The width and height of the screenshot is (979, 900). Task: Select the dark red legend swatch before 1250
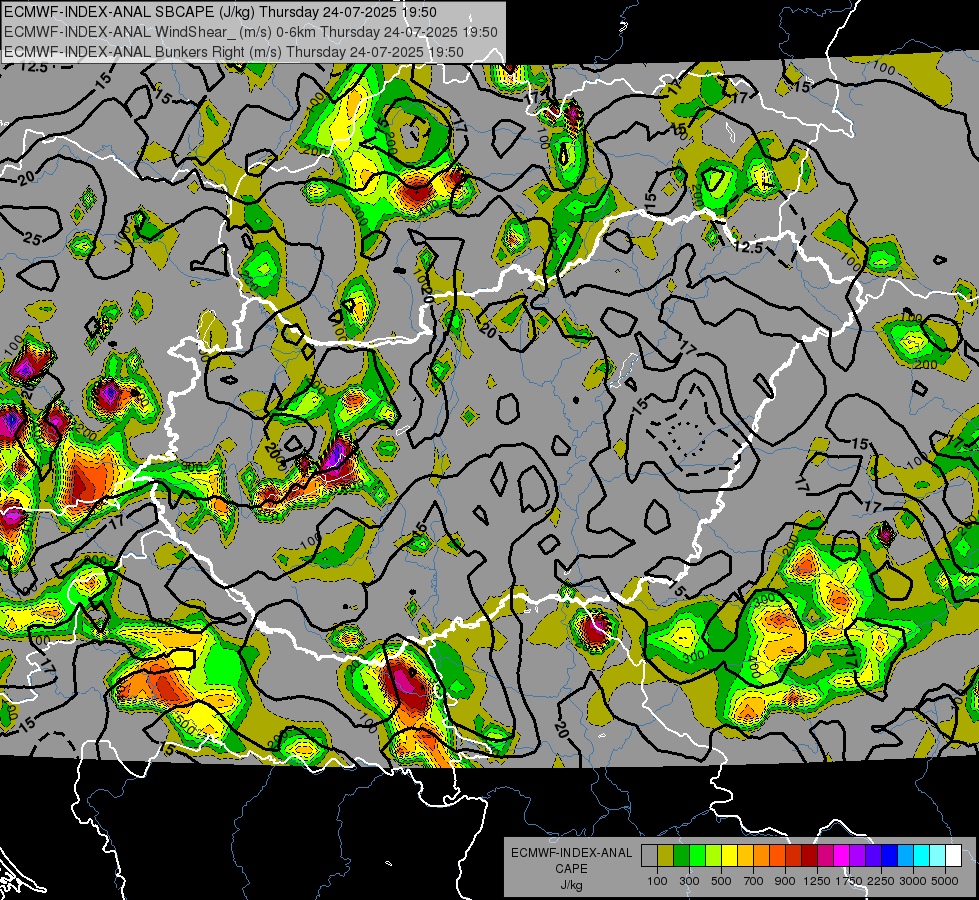(810, 856)
